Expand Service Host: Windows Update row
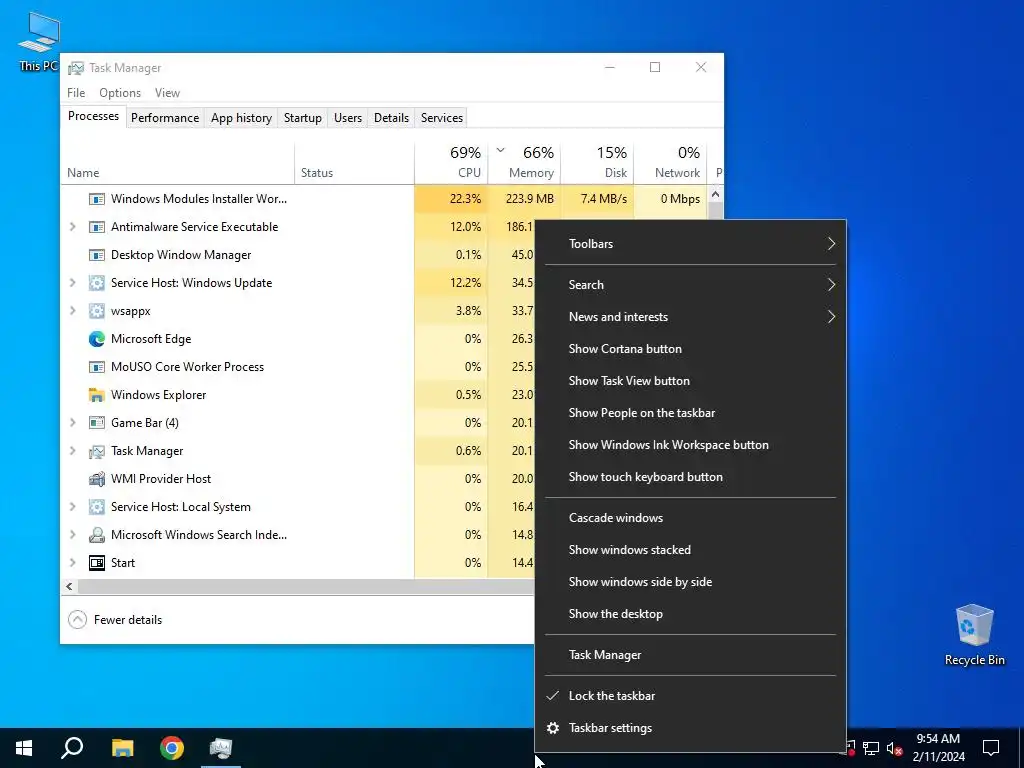 [72, 283]
